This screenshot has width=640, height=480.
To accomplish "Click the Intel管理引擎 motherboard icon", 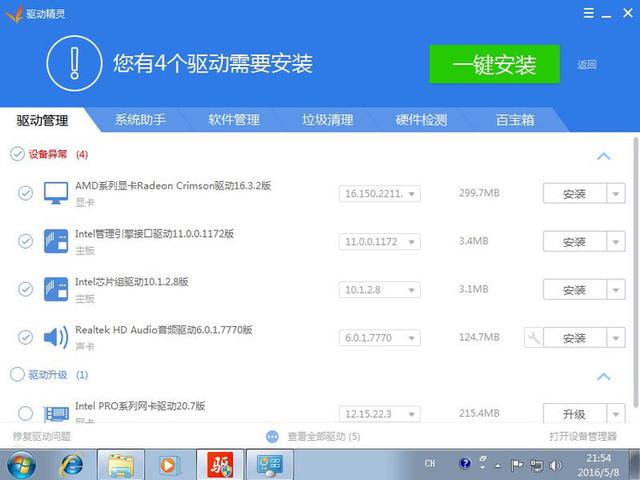I will point(56,241).
